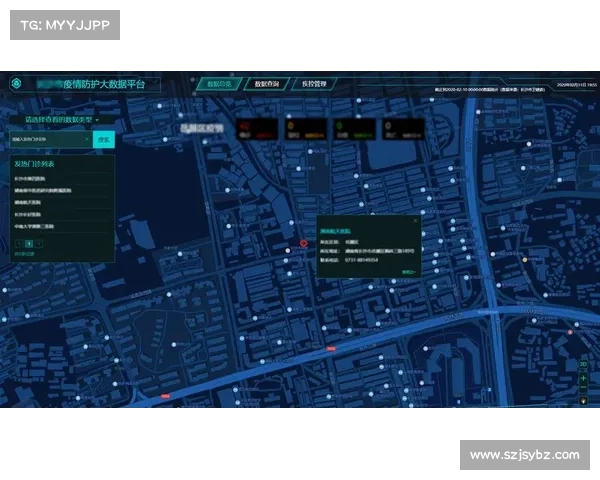Click the red confirmed cases counter card
The height and width of the screenshot is (480, 600).
[257, 129]
